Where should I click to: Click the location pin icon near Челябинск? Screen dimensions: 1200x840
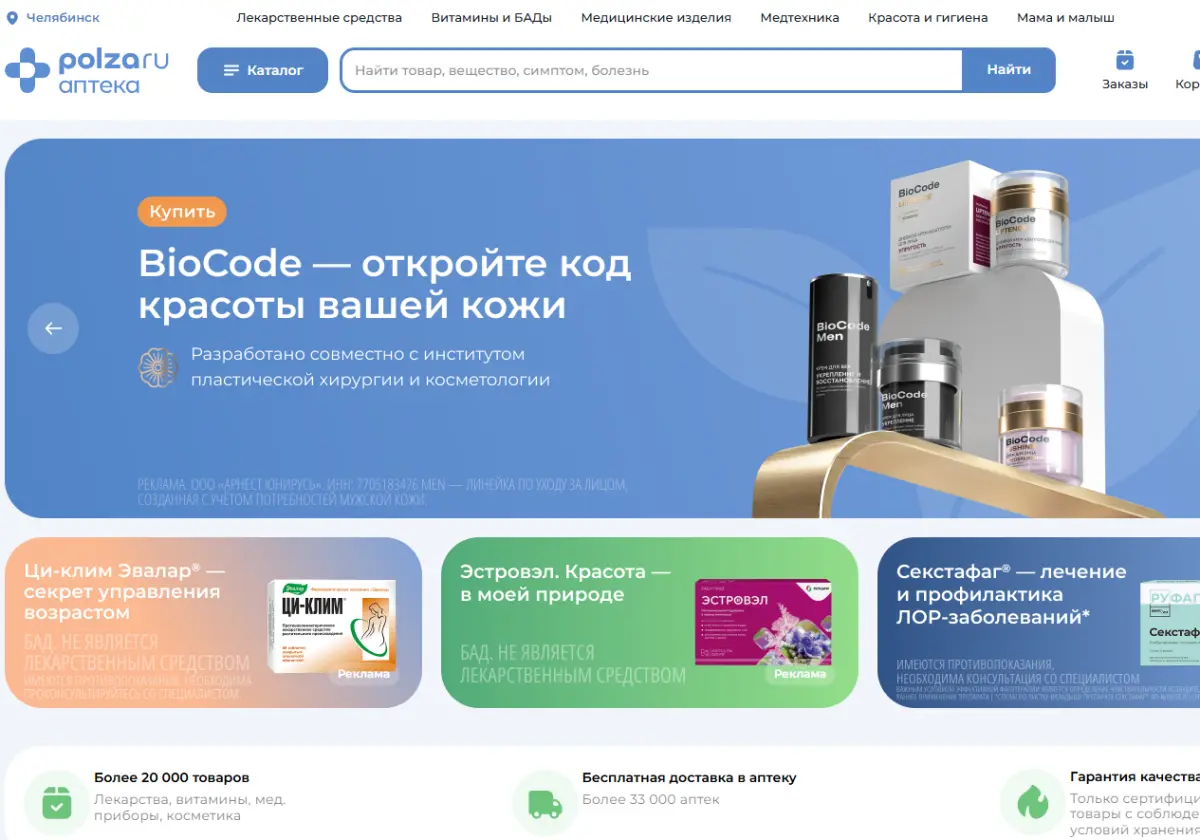(12, 18)
